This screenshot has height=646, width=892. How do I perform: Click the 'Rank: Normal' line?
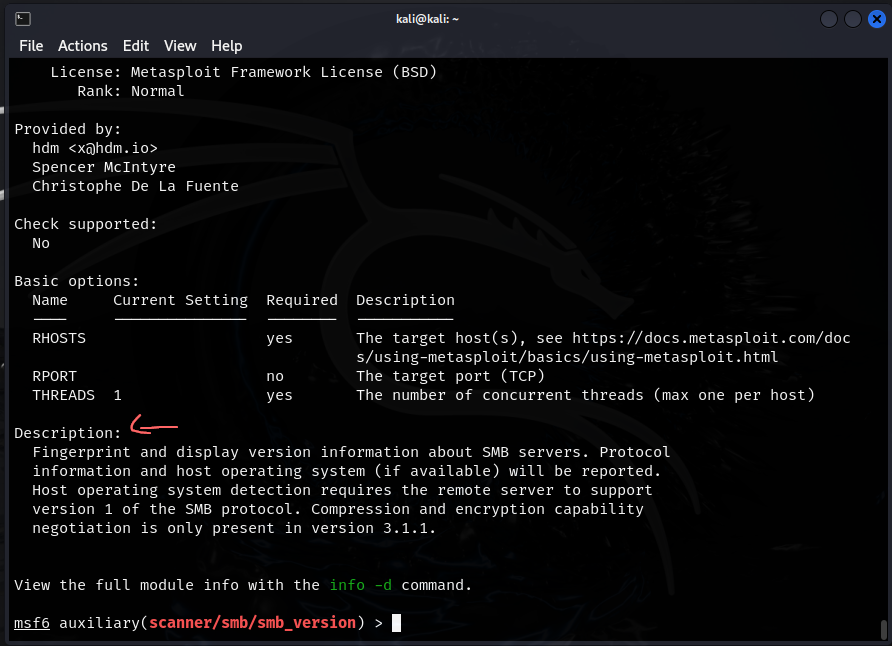pos(131,92)
